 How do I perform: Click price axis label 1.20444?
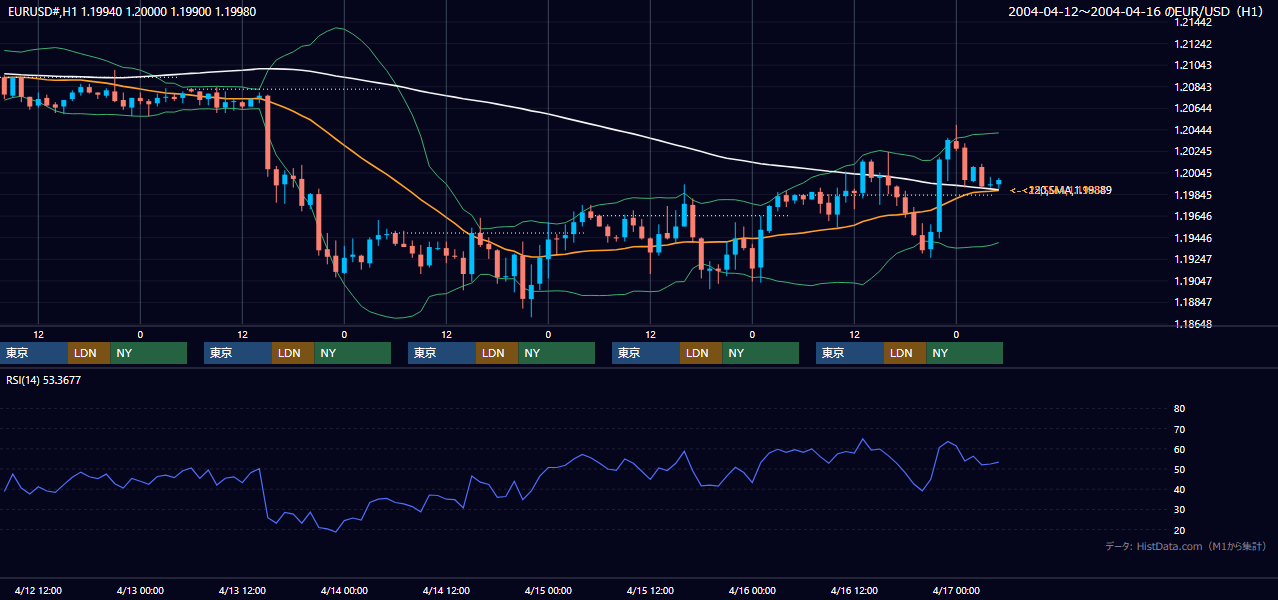click(x=1194, y=130)
